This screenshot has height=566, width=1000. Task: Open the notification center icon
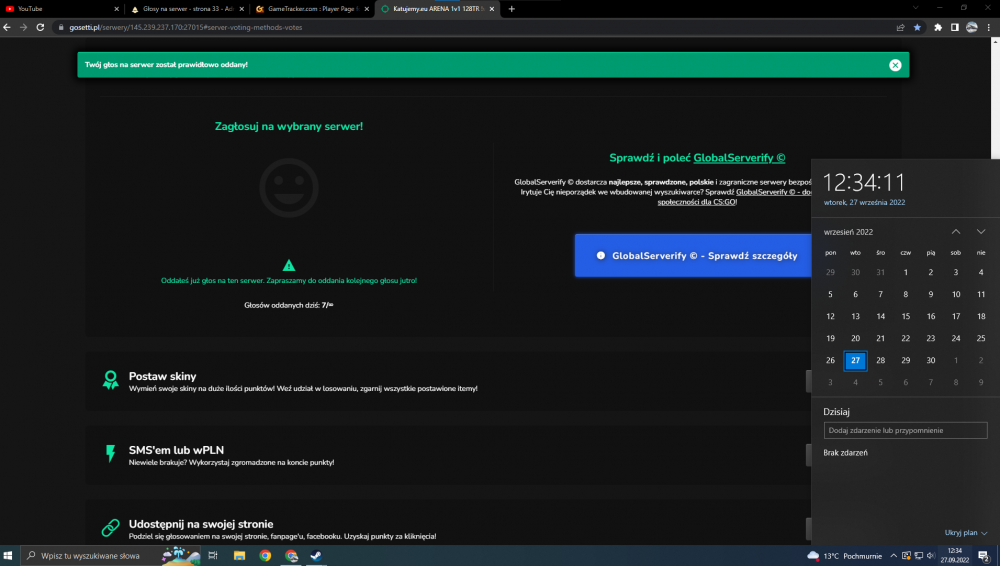click(983, 556)
